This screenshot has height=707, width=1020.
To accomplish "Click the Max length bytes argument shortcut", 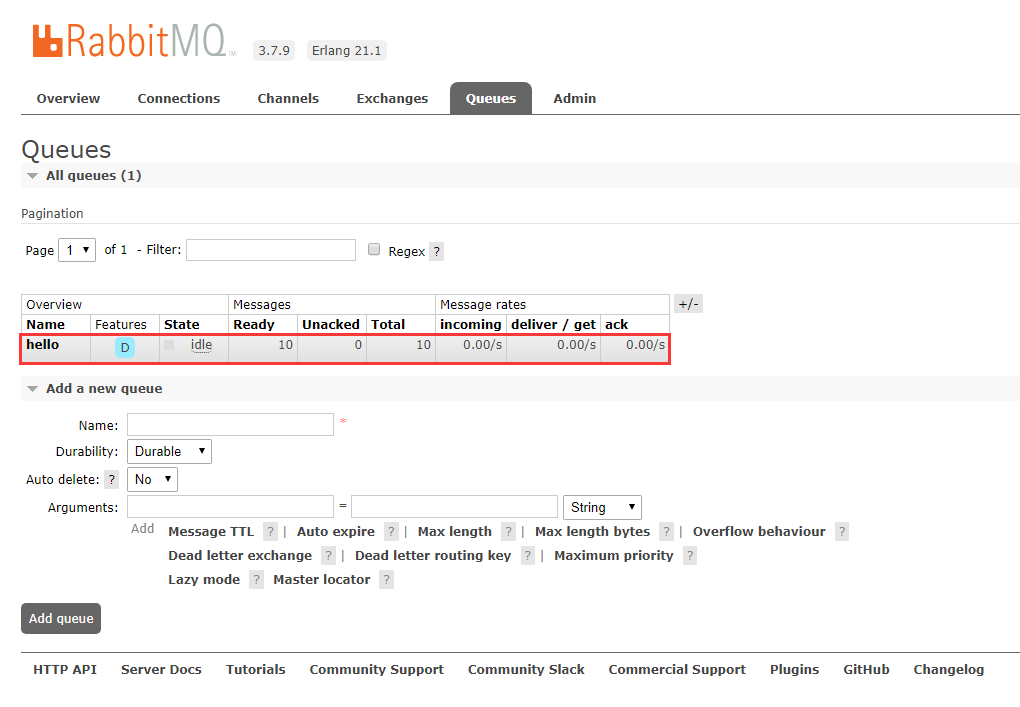I will tap(593, 531).
